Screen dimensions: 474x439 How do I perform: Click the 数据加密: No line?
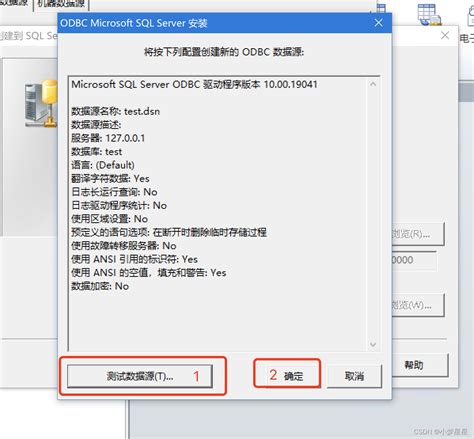(100, 286)
